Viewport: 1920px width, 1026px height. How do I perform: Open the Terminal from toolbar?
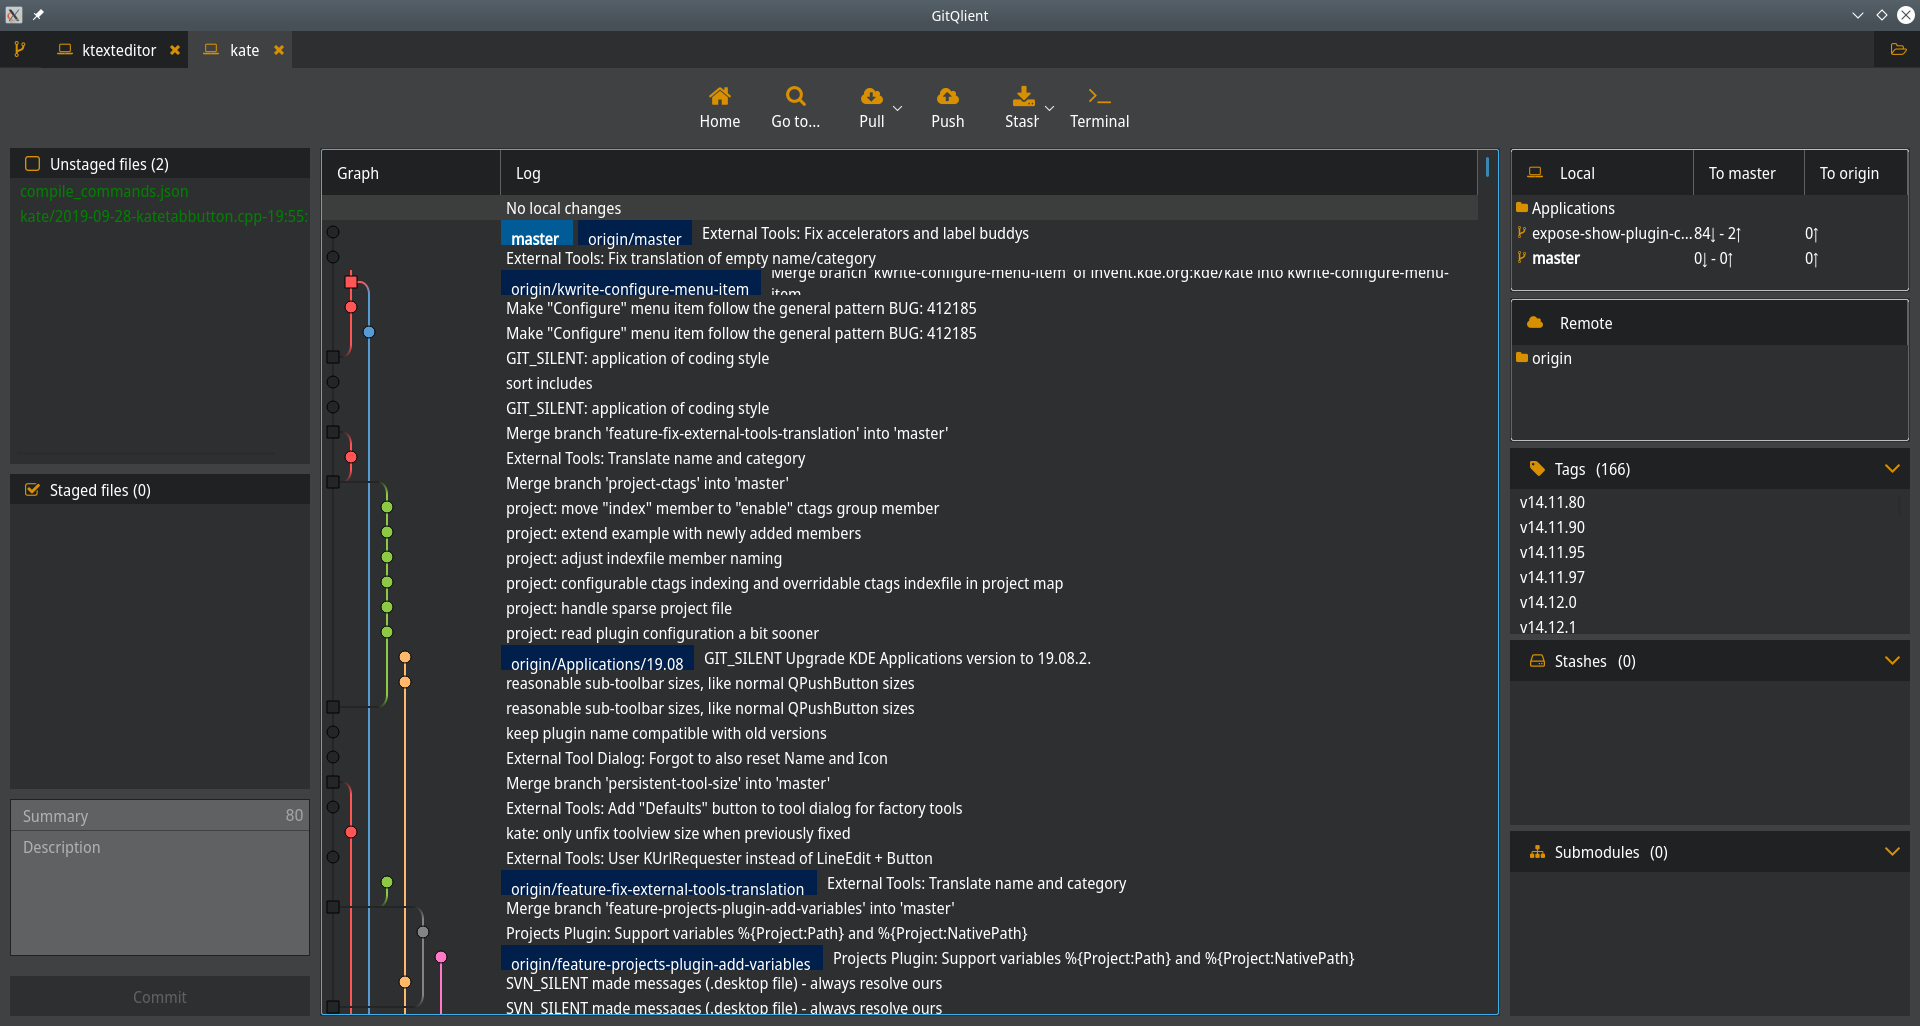coord(1099,107)
